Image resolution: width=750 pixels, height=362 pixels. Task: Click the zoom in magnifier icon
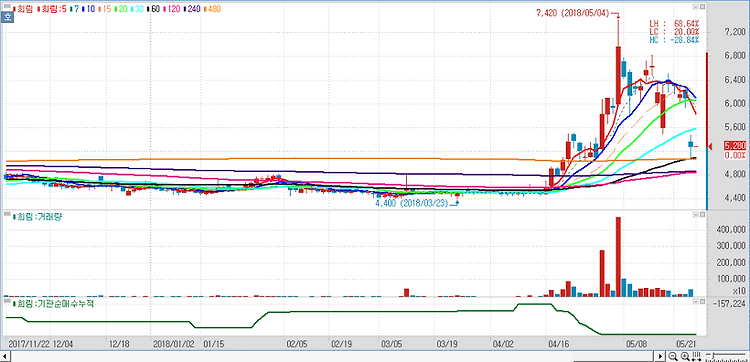(684, 356)
